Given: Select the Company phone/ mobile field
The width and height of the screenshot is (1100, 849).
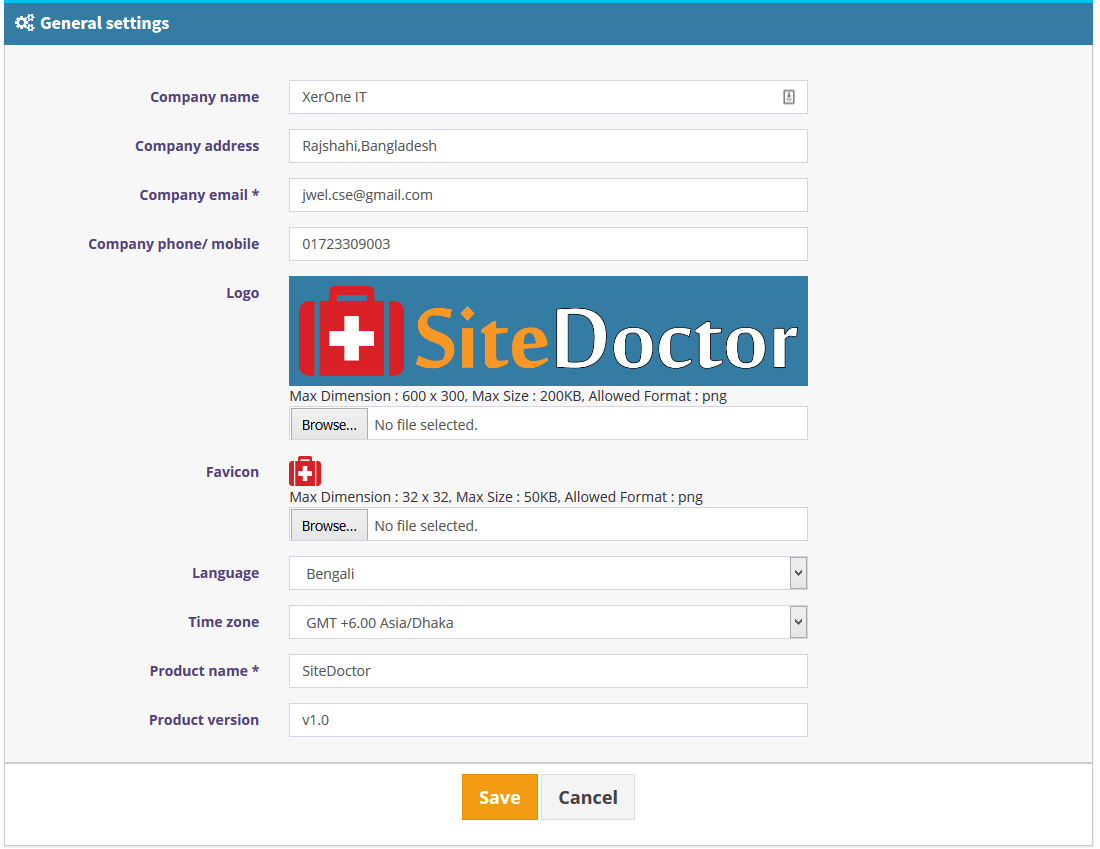Looking at the screenshot, I should click(x=548, y=244).
